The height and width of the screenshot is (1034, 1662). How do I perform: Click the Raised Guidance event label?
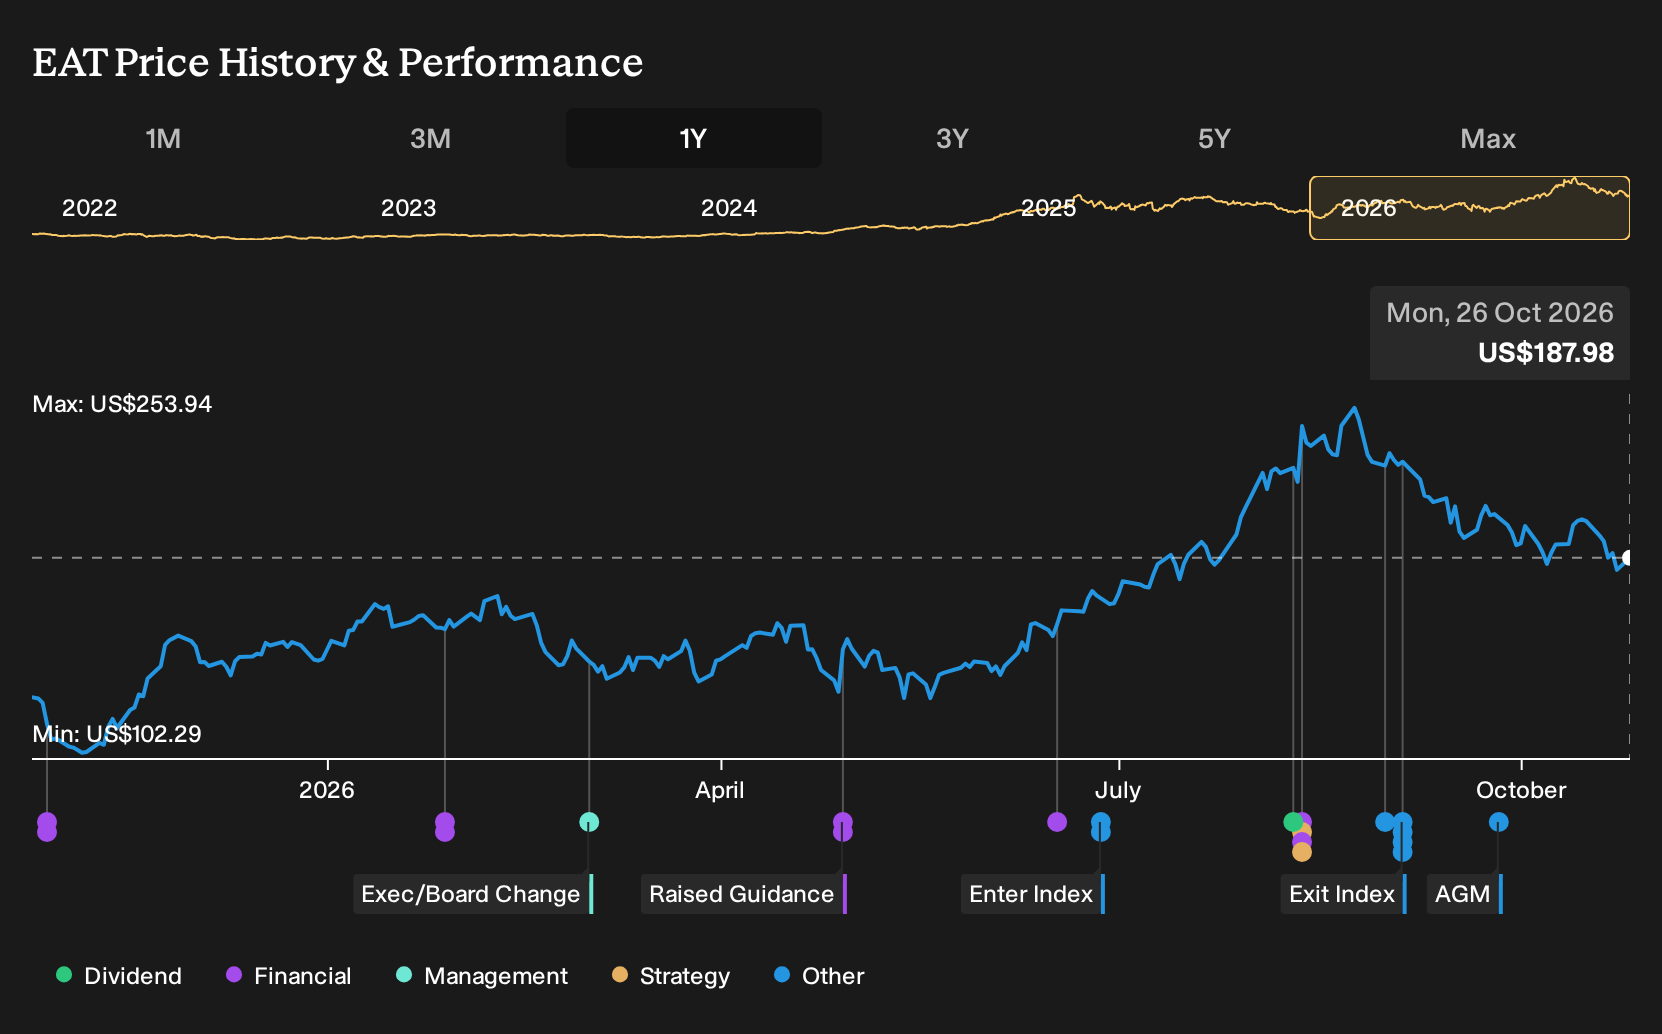click(x=744, y=894)
